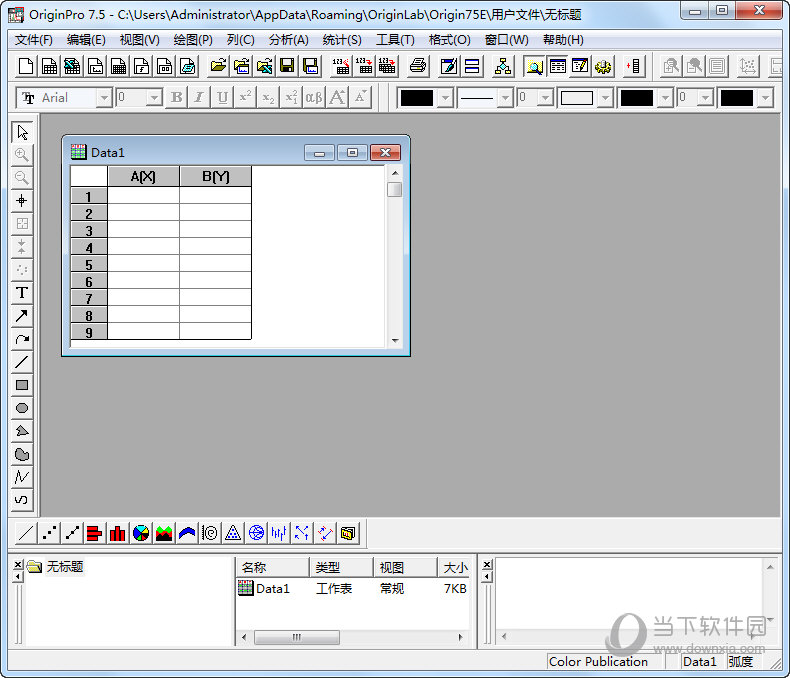The image size is (790, 678).
Task: Select the Zoom In magnifier tool
Action: click(22, 155)
